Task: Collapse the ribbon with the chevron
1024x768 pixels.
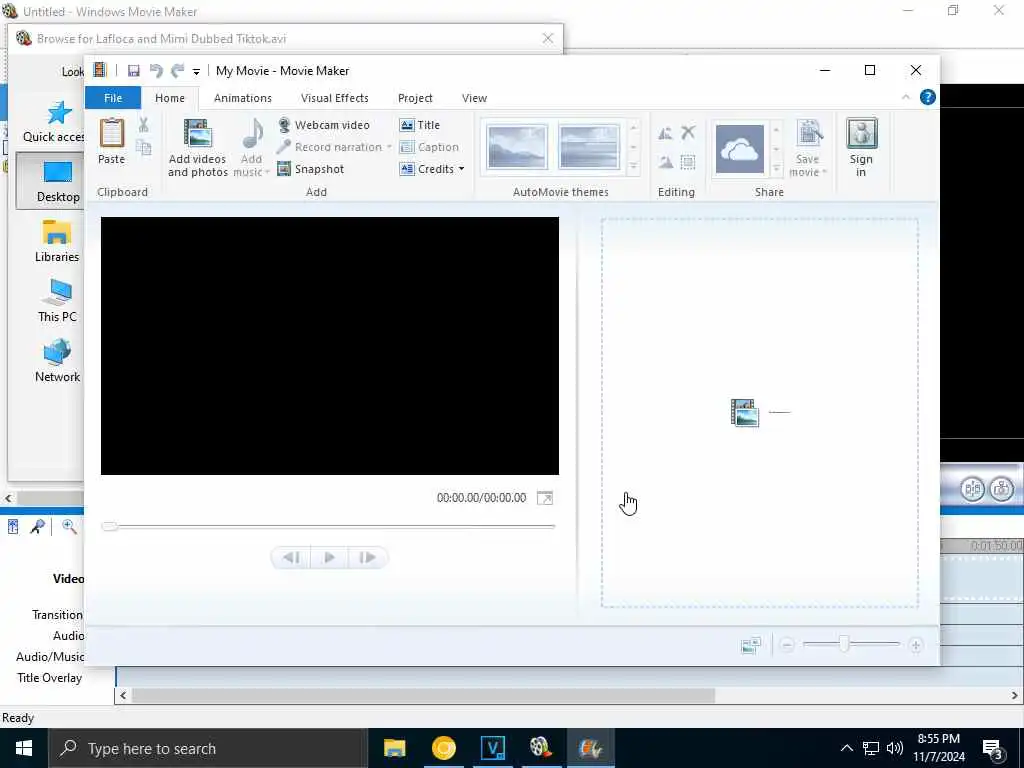Action: click(x=905, y=97)
